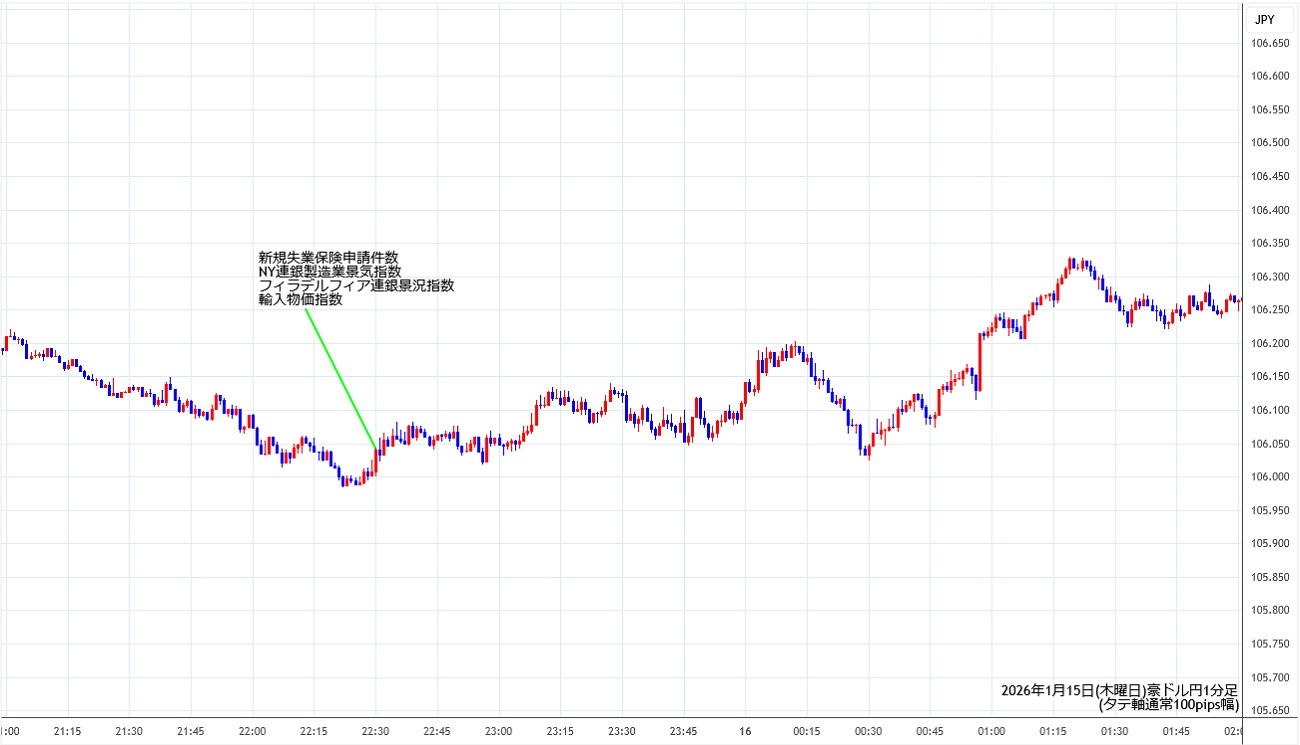
Task: Click the 01:30 time axis label
Action: (x=1115, y=731)
